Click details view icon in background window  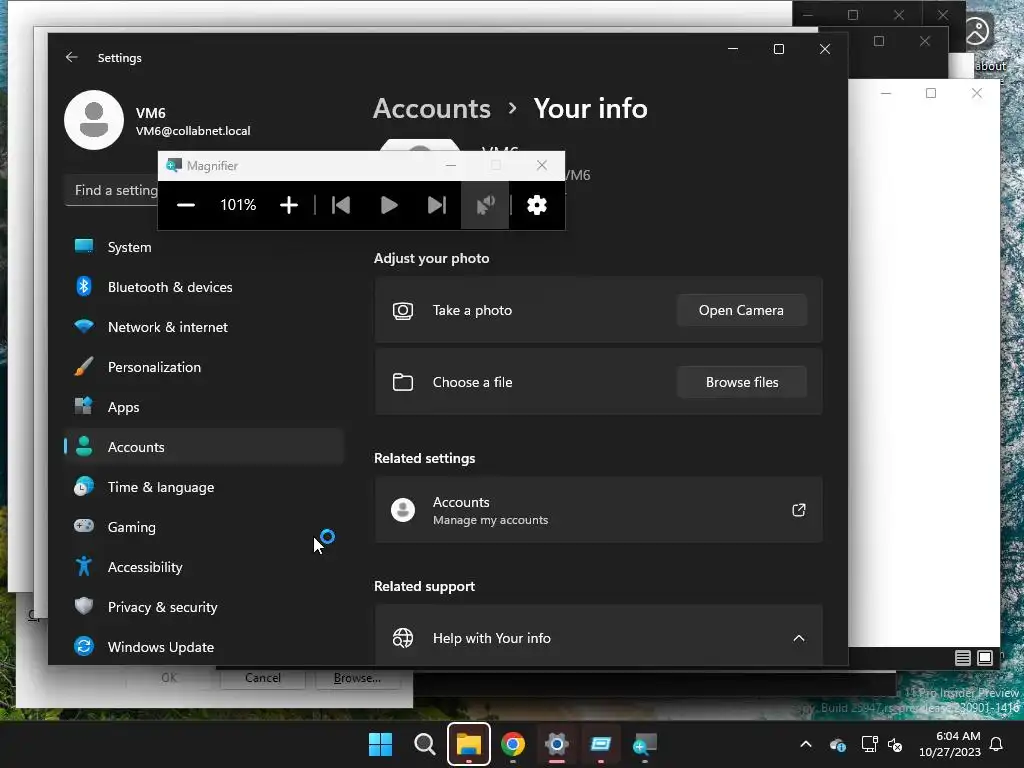(963, 658)
